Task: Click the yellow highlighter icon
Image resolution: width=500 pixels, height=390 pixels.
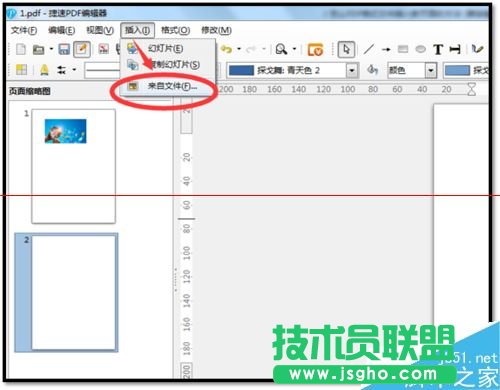Action: pos(44,70)
